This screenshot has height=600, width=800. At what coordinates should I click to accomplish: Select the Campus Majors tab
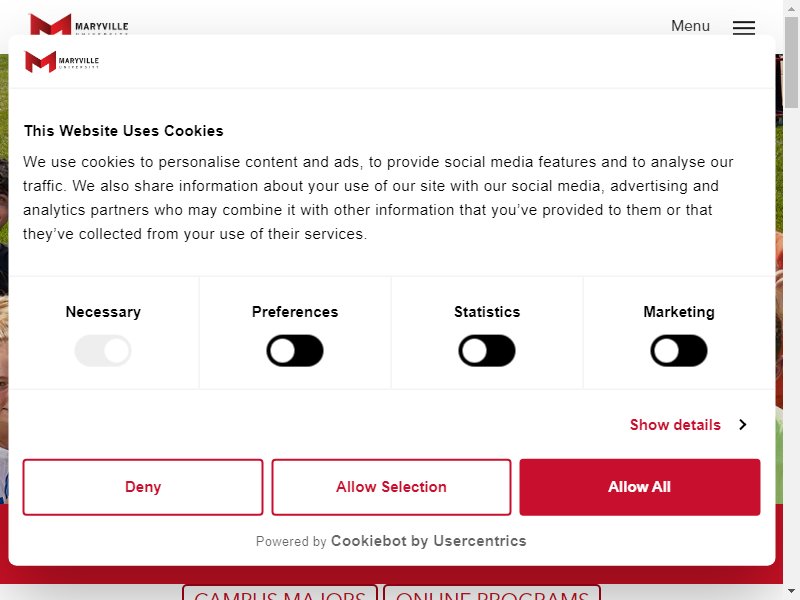(280, 592)
